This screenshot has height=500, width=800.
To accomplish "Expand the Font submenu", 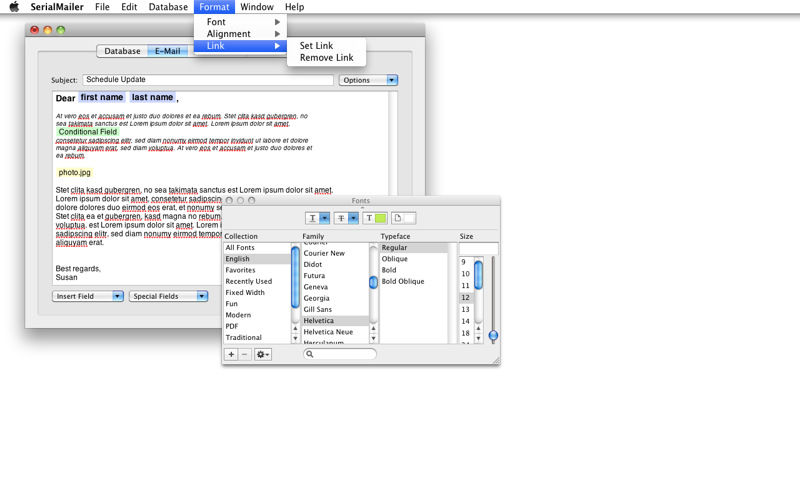I will [240, 22].
